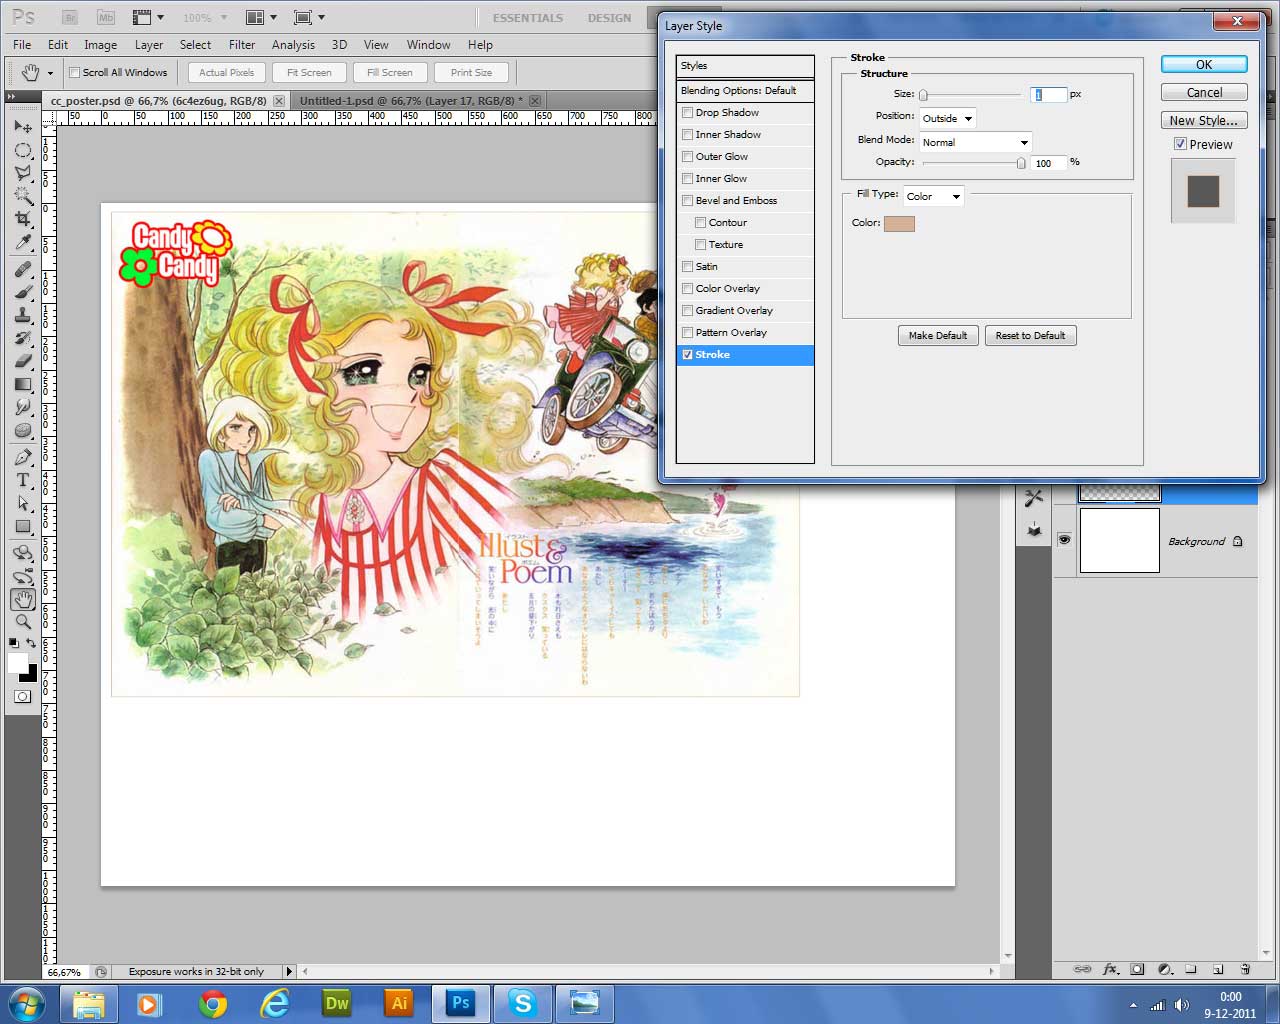Enable the Drop Shadow checkbox
Image resolution: width=1280 pixels, height=1024 pixels.
click(688, 113)
